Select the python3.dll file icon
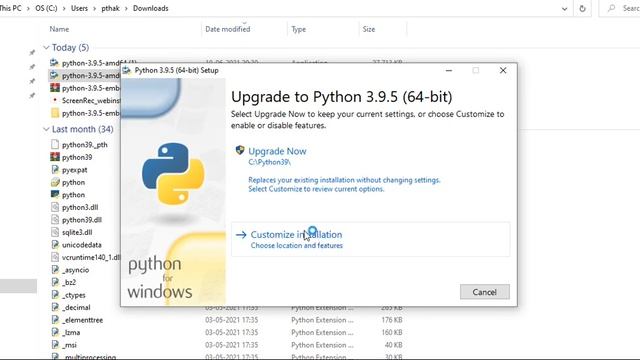Image resolution: width=640 pixels, height=360 pixels. pyautogui.click(x=55, y=207)
